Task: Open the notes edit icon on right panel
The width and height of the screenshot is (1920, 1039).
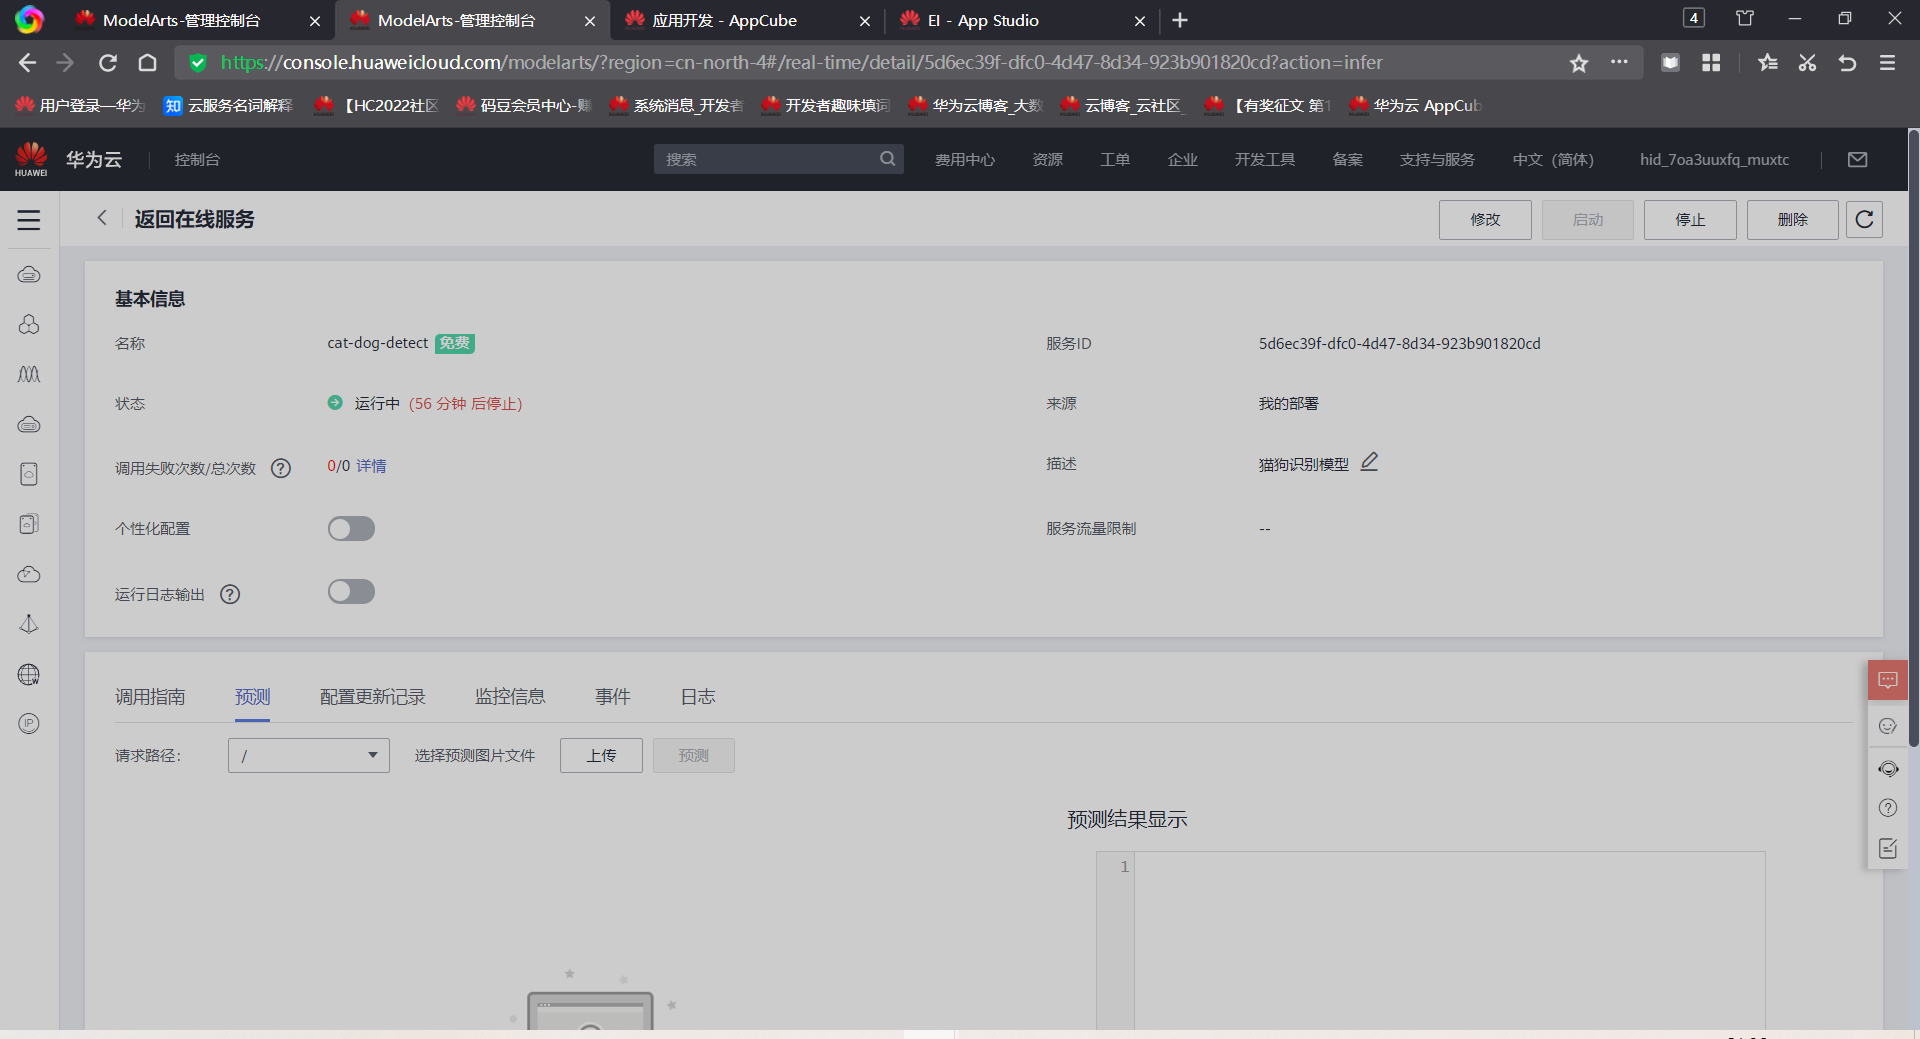Action: point(1888,848)
